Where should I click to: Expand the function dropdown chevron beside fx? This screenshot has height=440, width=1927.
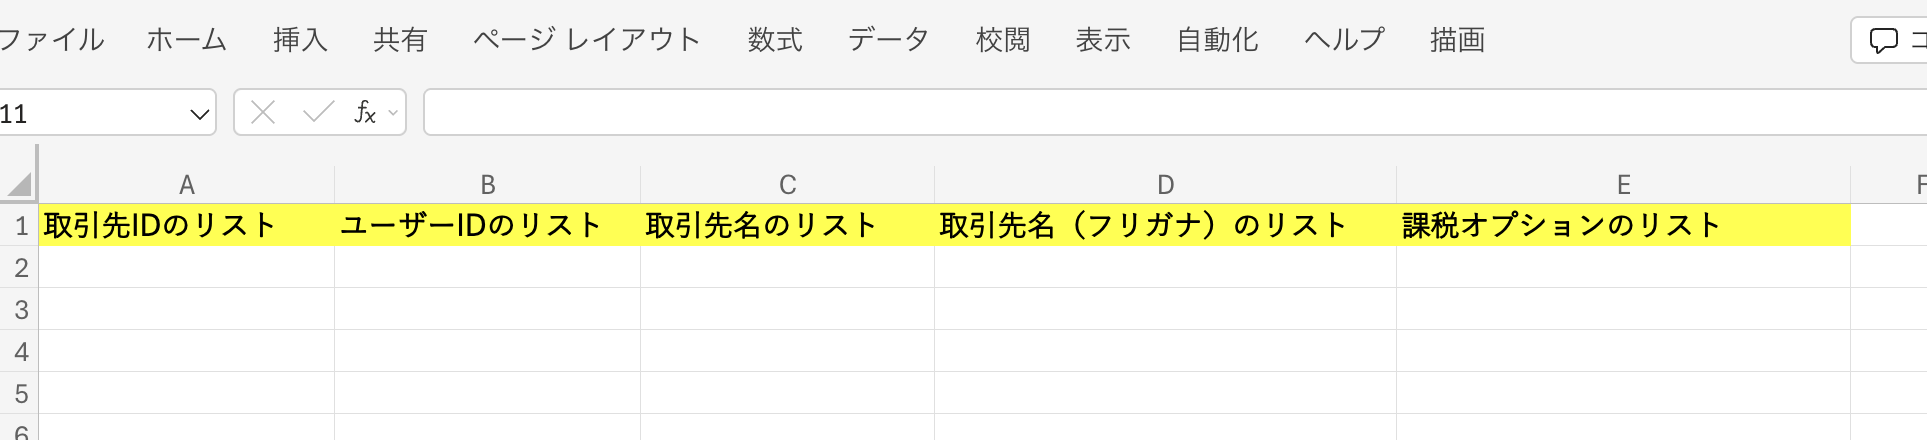(393, 113)
